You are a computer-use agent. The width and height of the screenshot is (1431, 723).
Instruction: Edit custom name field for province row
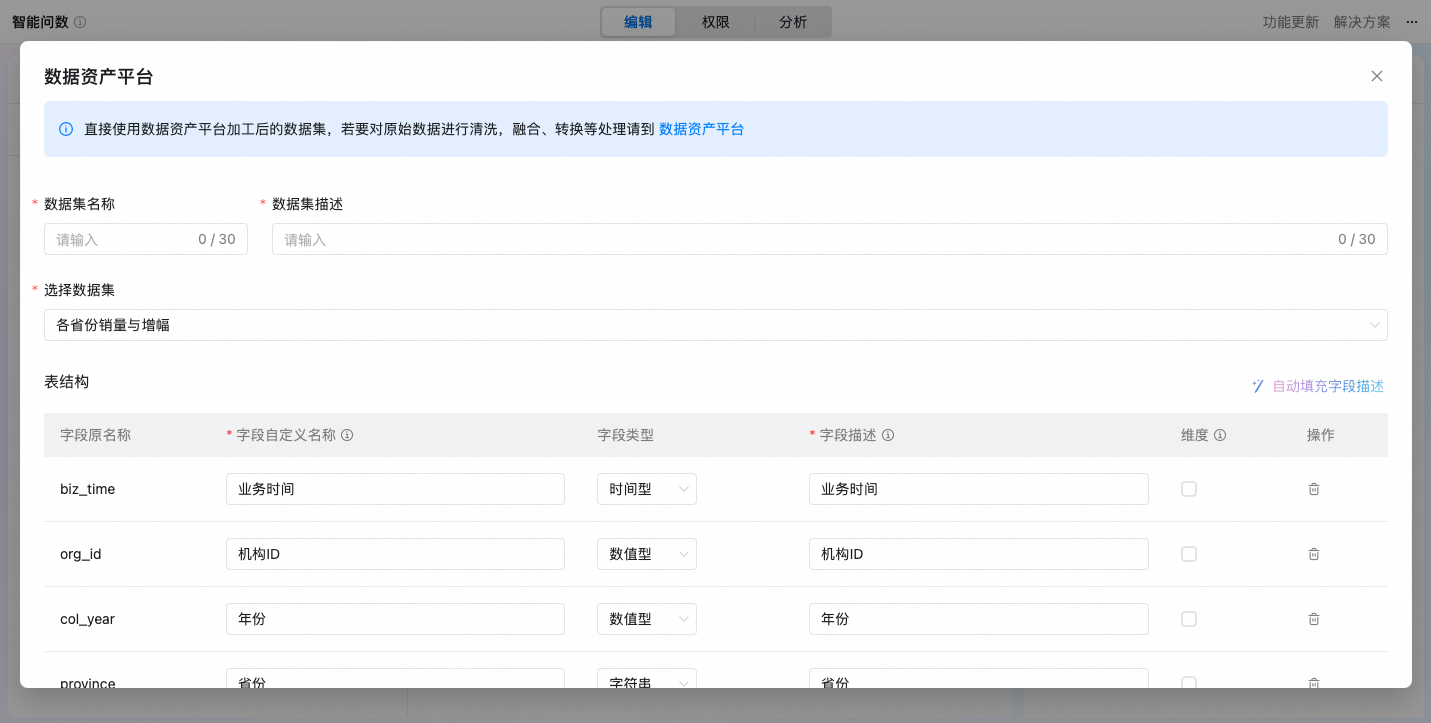tap(395, 679)
